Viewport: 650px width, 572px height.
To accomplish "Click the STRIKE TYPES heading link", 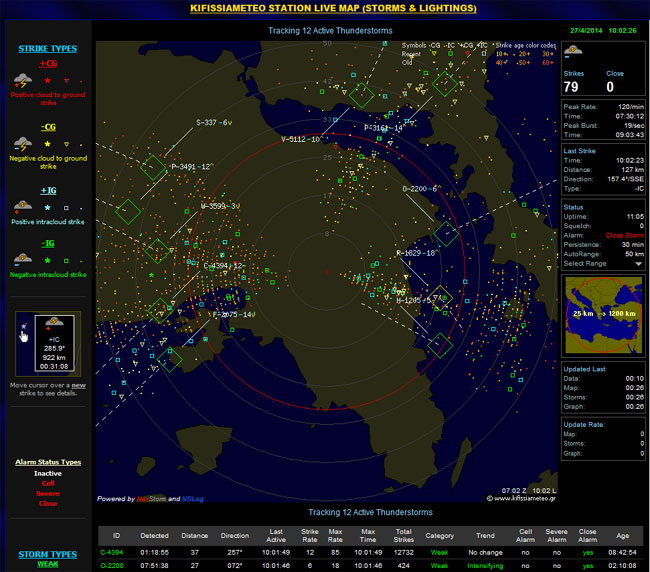I will click(x=48, y=49).
